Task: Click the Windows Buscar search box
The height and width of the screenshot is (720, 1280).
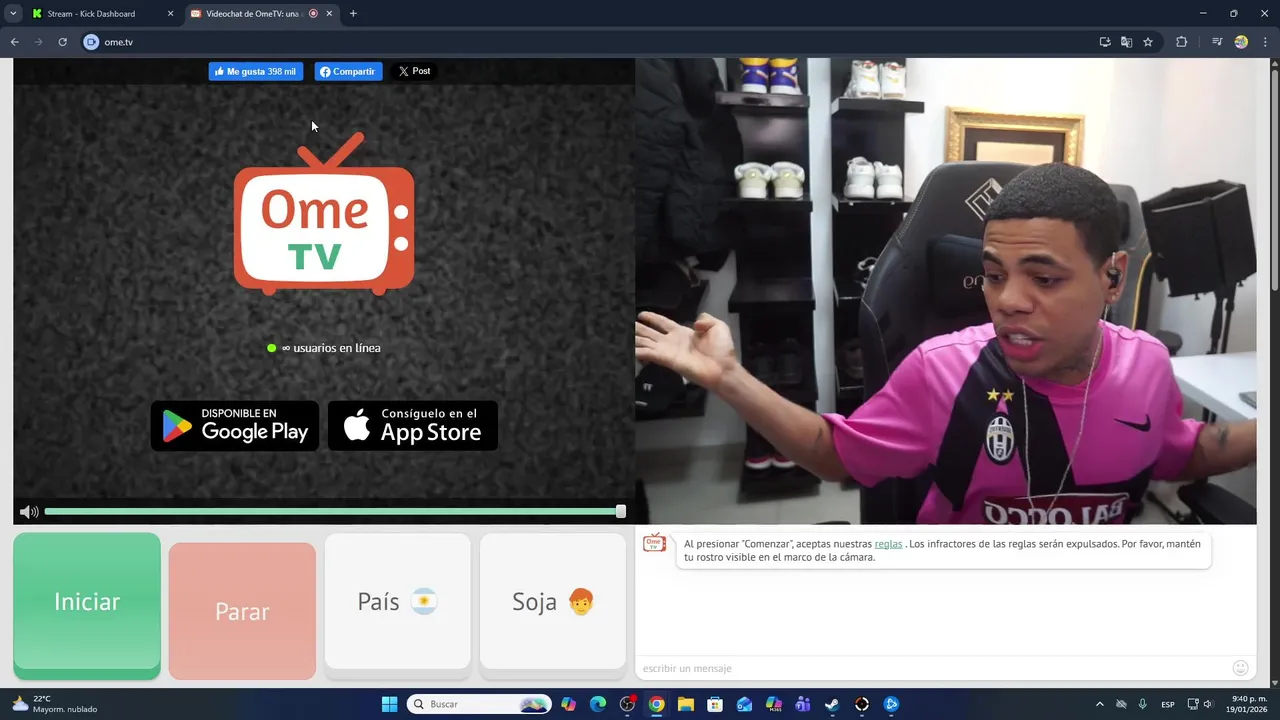Action: click(479, 704)
